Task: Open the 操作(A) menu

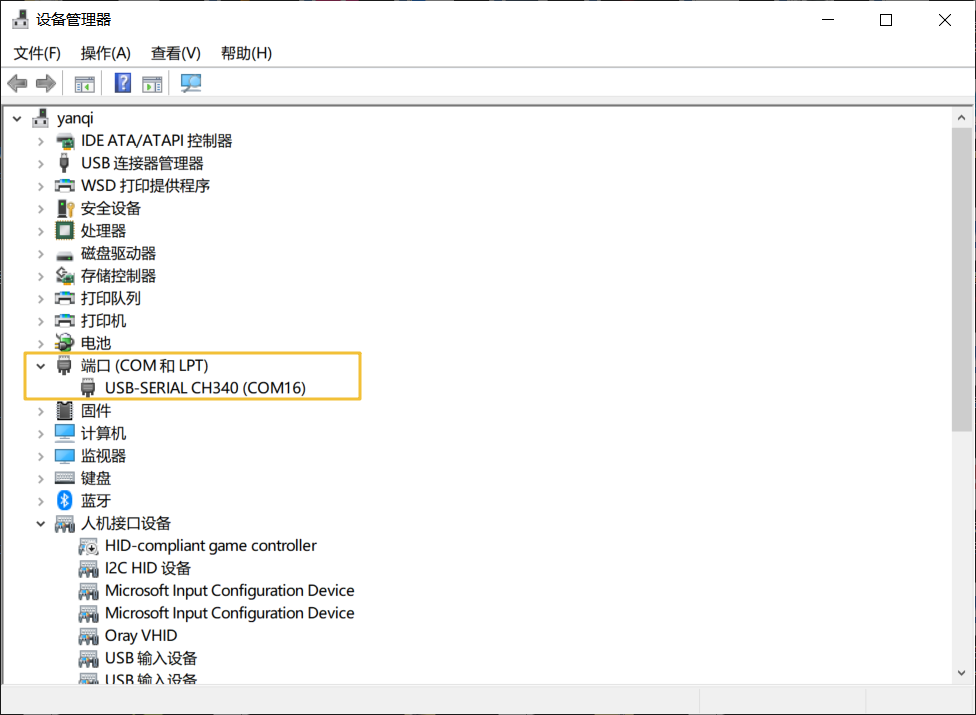Action: [105, 53]
